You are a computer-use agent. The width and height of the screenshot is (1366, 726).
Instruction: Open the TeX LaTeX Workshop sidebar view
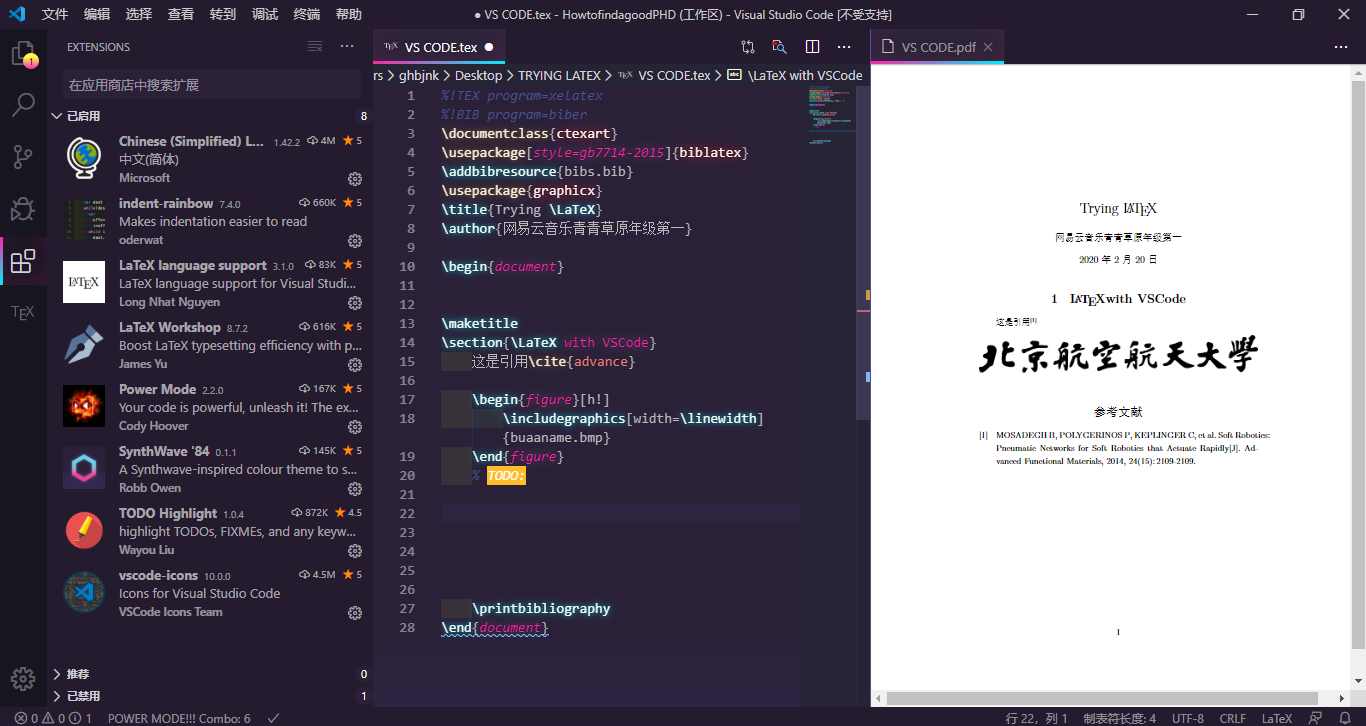tap(23, 312)
